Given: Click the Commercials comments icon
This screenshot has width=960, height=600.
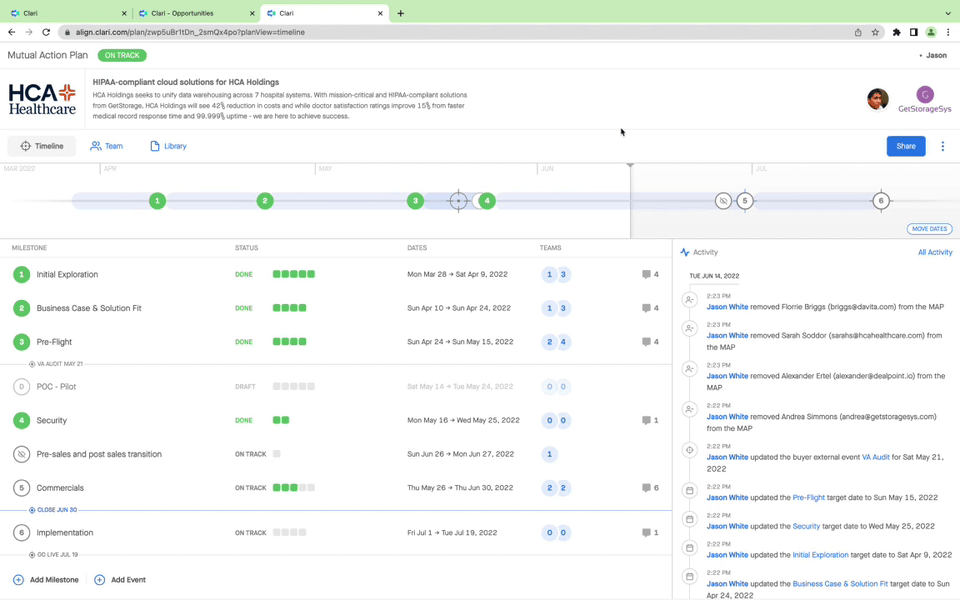Looking at the screenshot, I should [646, 488].
